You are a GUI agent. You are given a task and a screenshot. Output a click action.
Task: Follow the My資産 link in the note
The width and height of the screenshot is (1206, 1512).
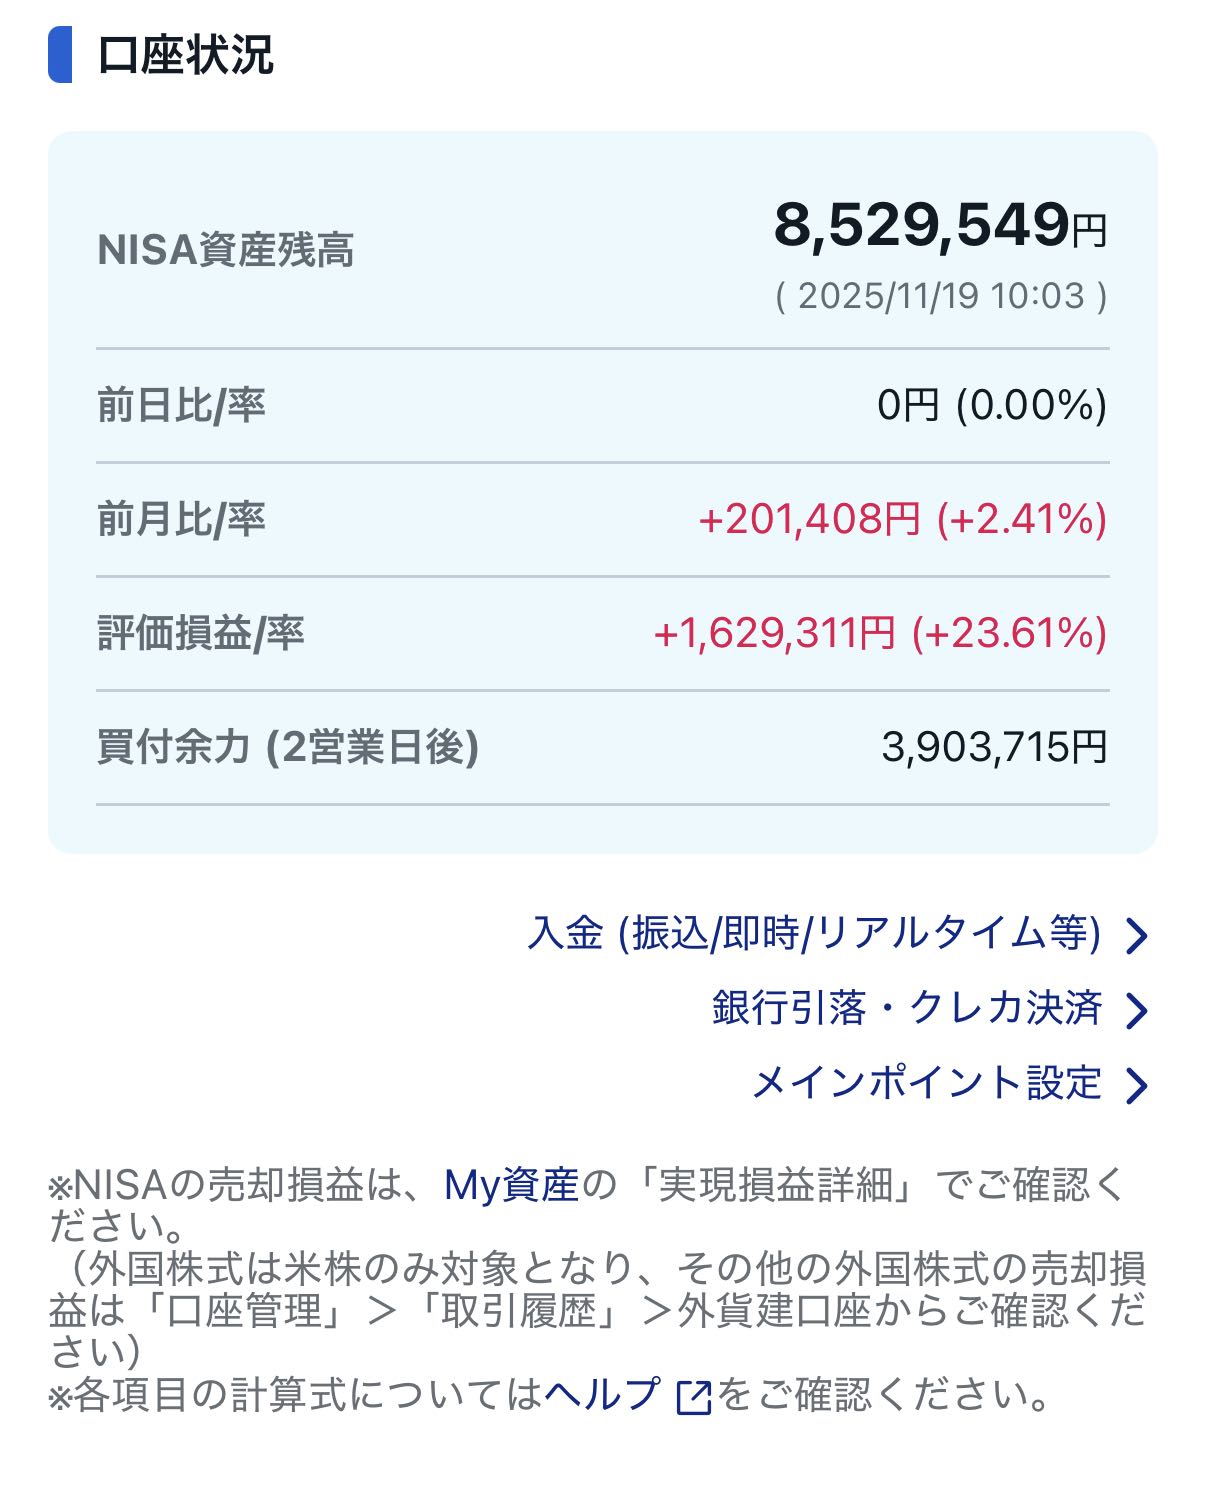(x=511, y=1185)
